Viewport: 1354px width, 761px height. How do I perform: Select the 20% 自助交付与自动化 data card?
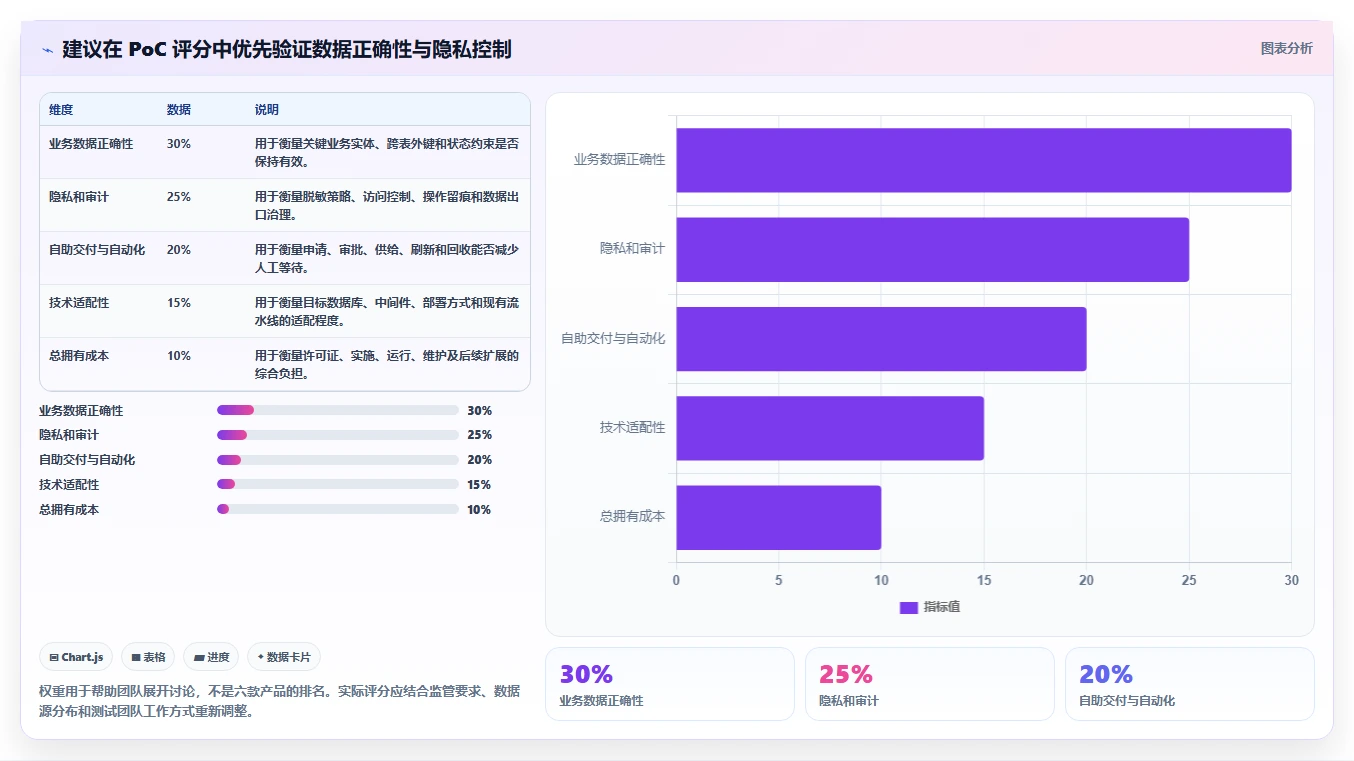(x=1190, y=684)
